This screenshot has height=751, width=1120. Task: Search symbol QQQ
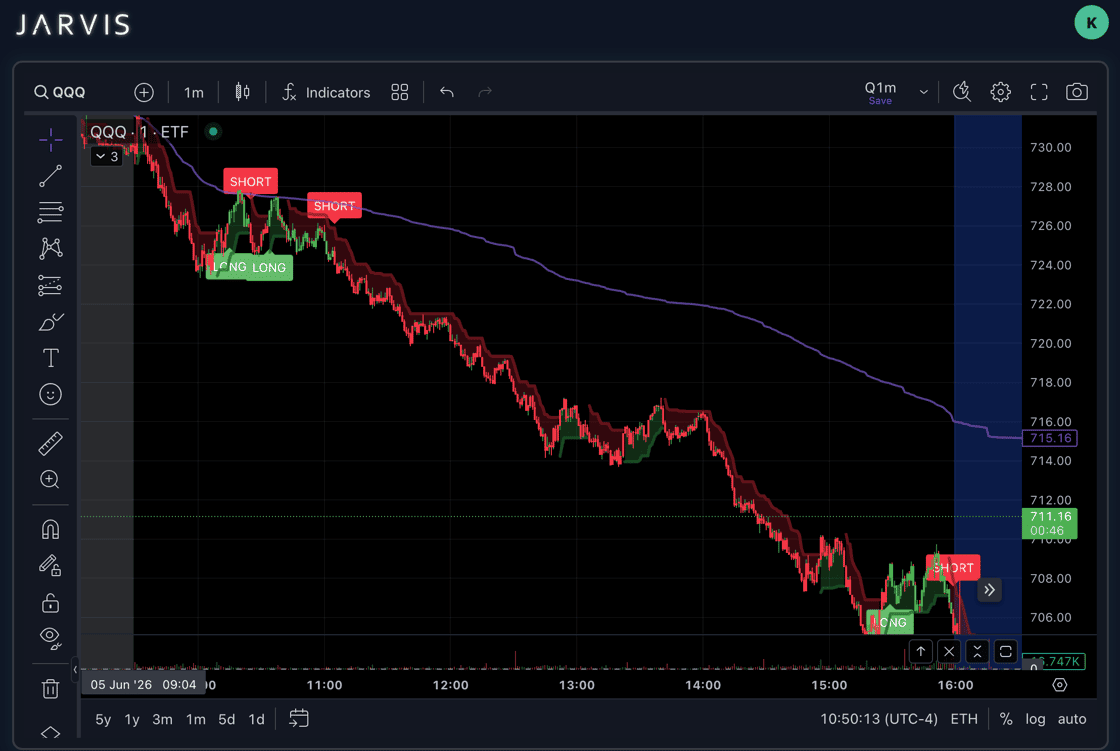pyautogui.click(x=60, y=92)
